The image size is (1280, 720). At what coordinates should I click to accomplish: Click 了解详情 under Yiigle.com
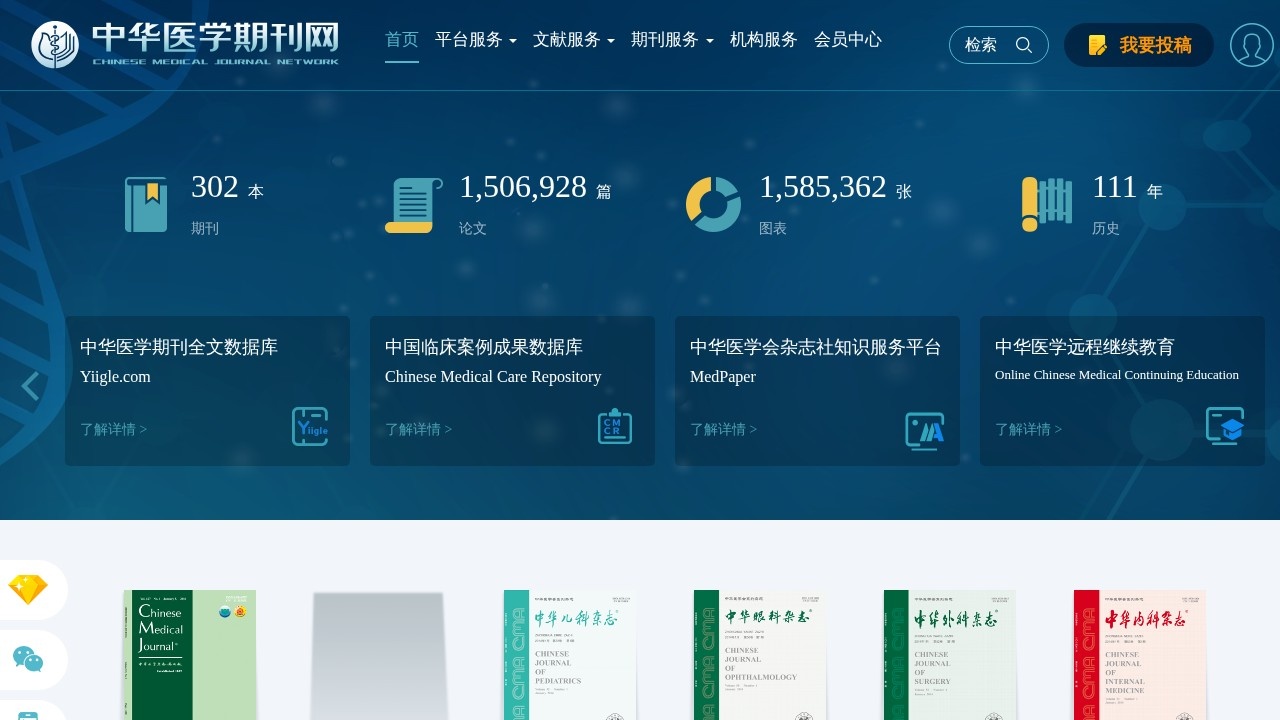pos(112,429)
